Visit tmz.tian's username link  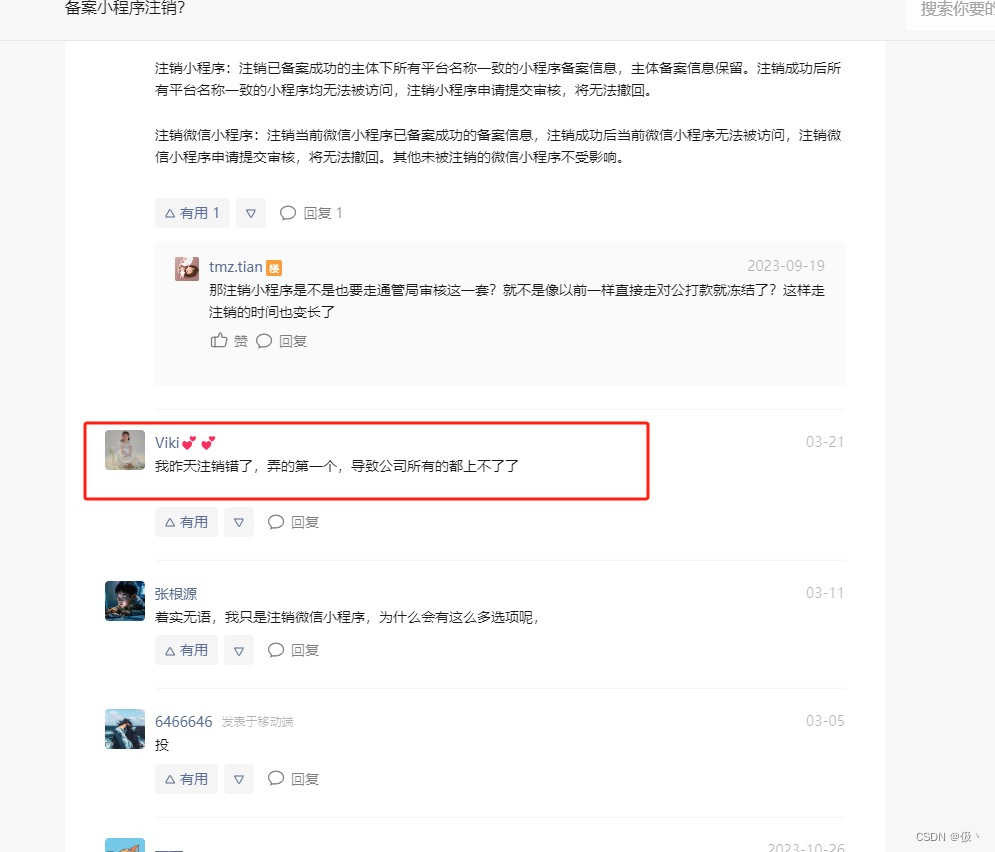pyautogui.click(x=235, y=267)
